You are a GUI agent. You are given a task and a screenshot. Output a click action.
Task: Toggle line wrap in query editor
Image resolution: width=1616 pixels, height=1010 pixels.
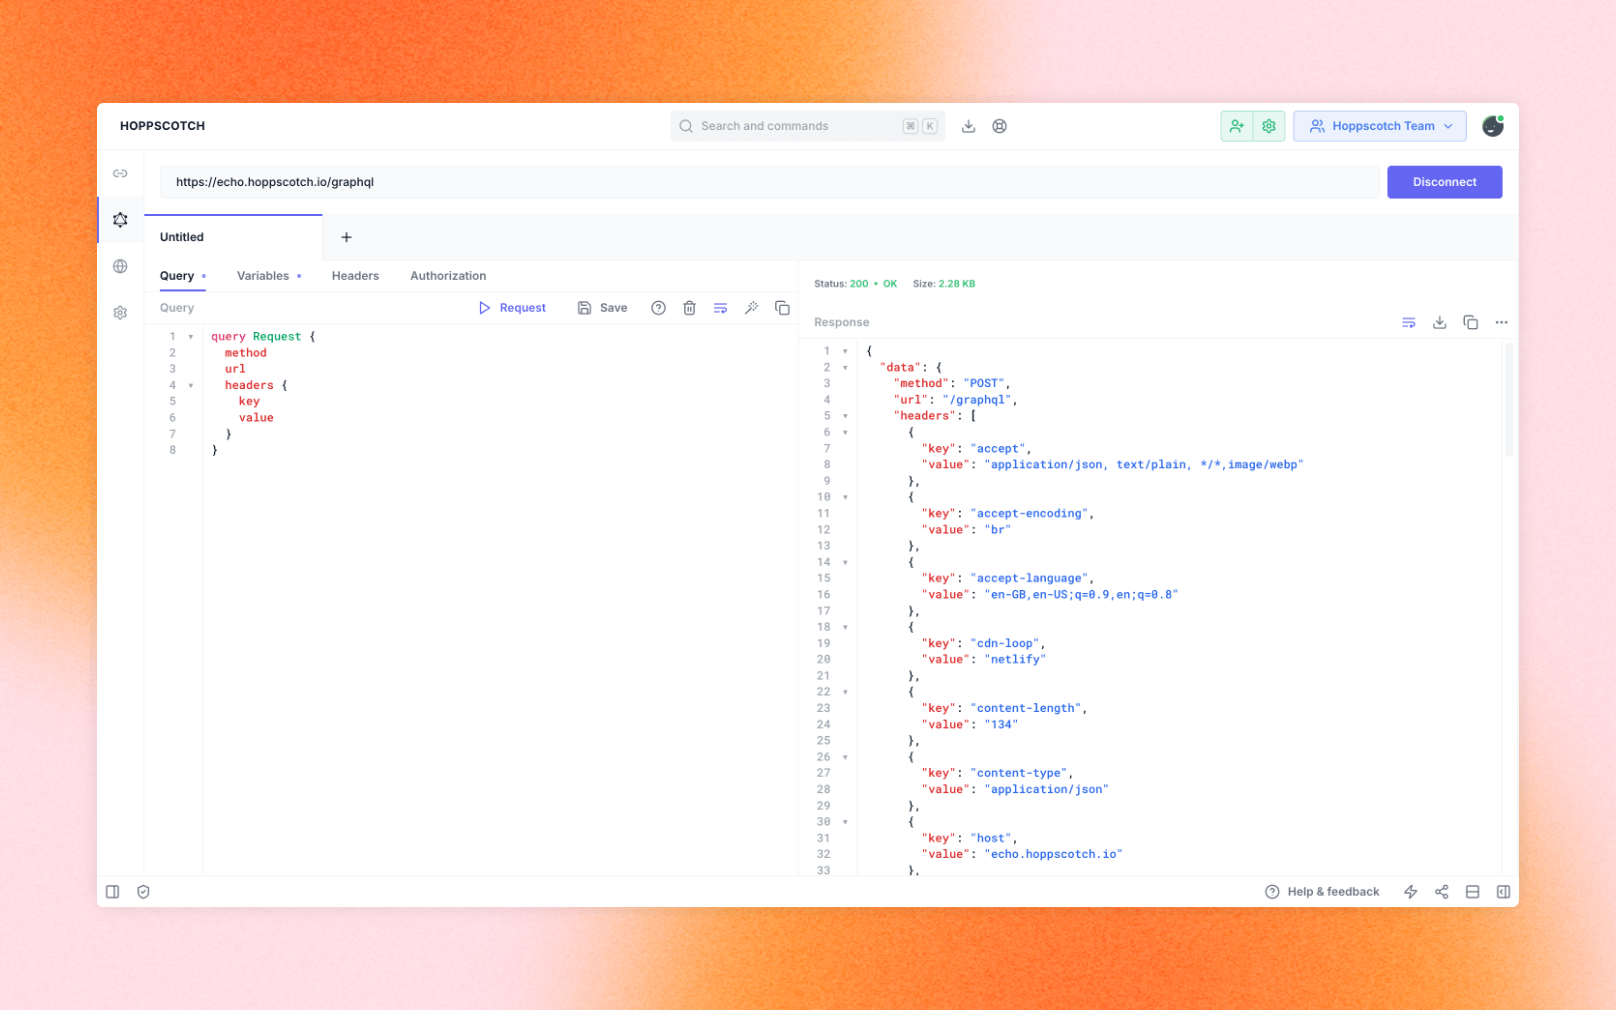pyautogui.click(x=720, y=308)
